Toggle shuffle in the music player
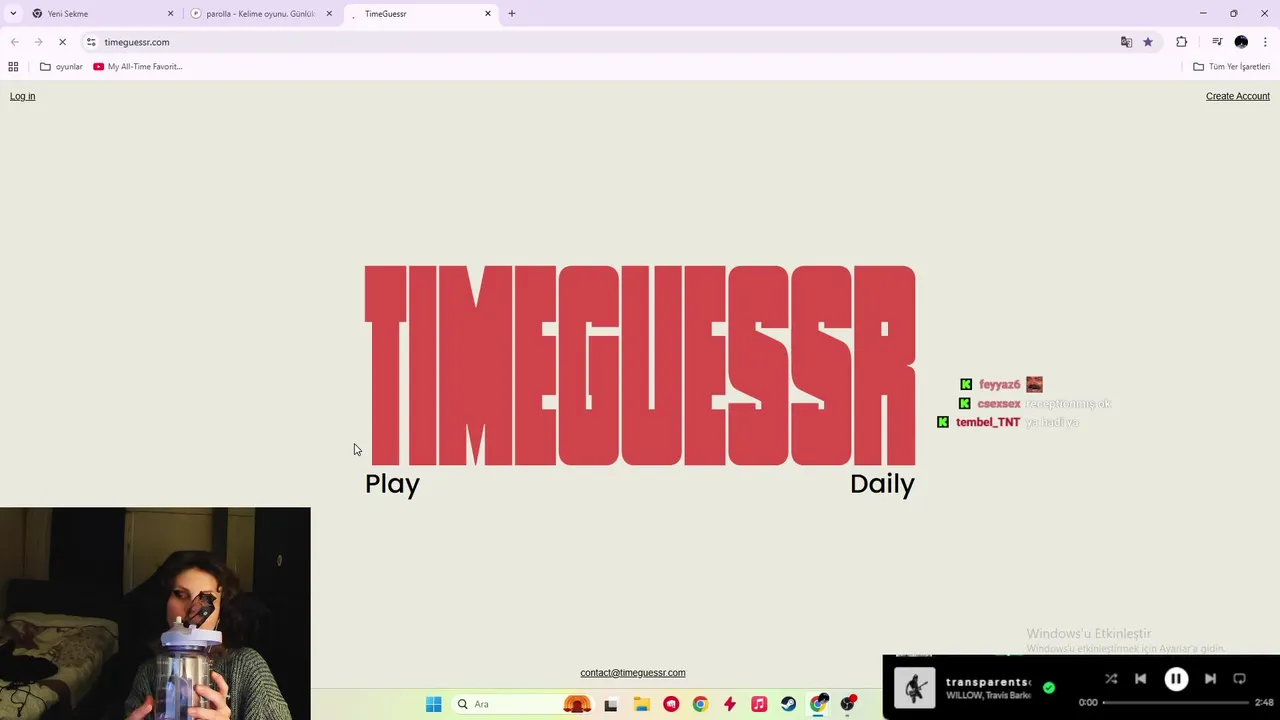1280x720 pixels. pyautogui.click(x=1111, y=678)
